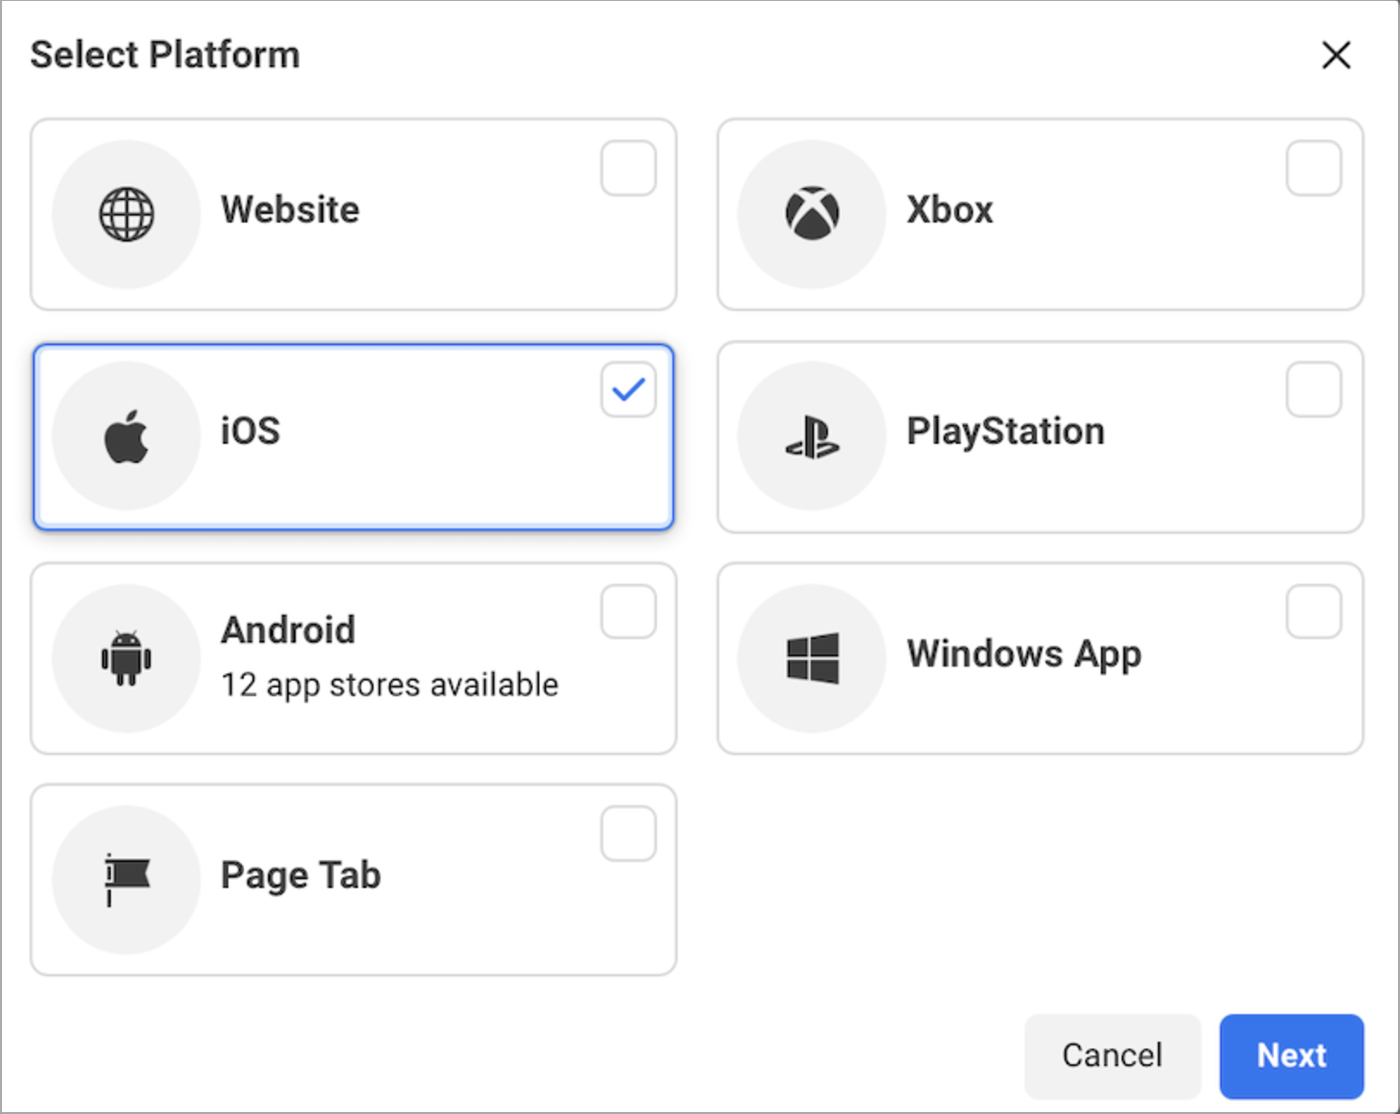The width and height of the screenshot is (1400, 1114).
Task: Click the Xbox logo icon
Action: pos(812,214)
